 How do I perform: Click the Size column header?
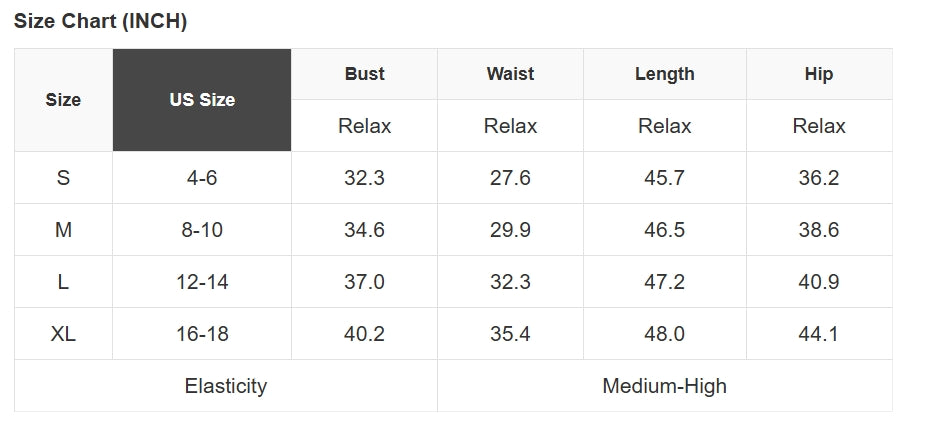pos(63,100)
